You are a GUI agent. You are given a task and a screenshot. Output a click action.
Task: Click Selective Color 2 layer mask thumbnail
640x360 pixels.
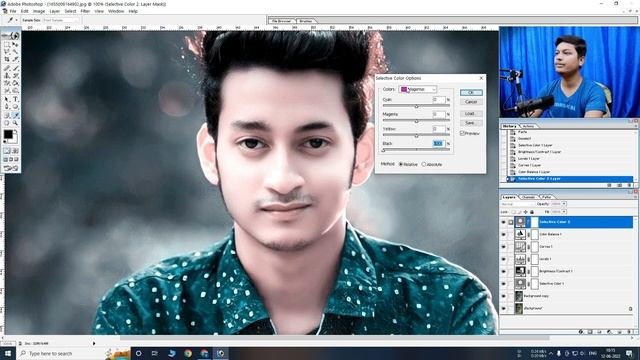(534, 222)
